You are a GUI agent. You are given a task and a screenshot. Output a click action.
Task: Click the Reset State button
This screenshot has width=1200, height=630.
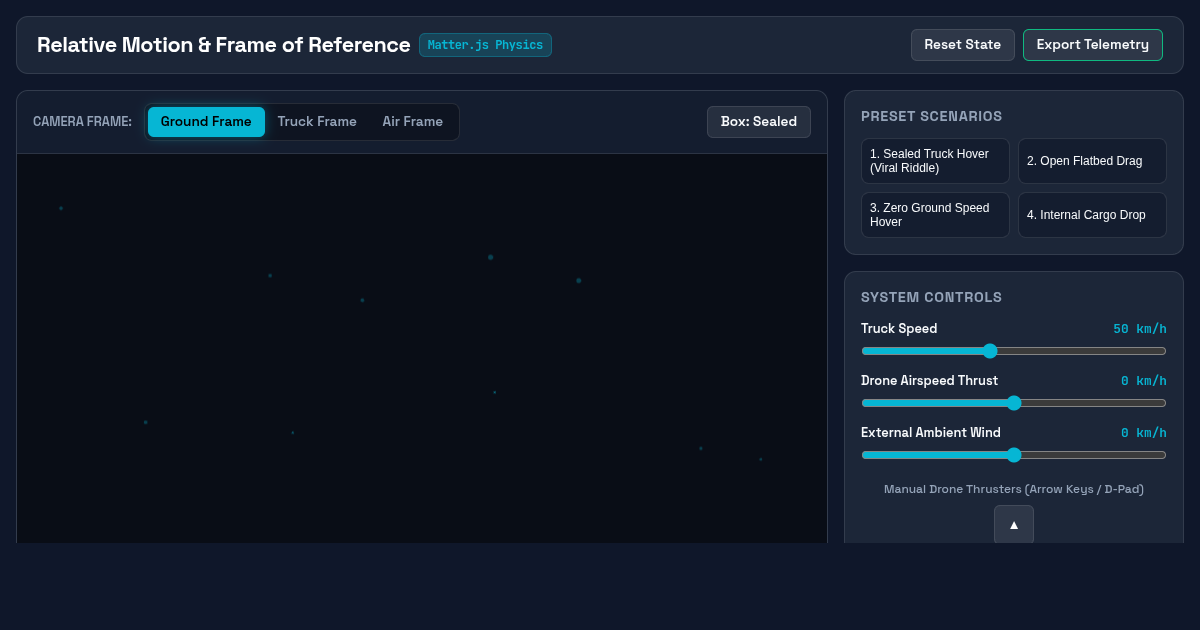point(963,45)
